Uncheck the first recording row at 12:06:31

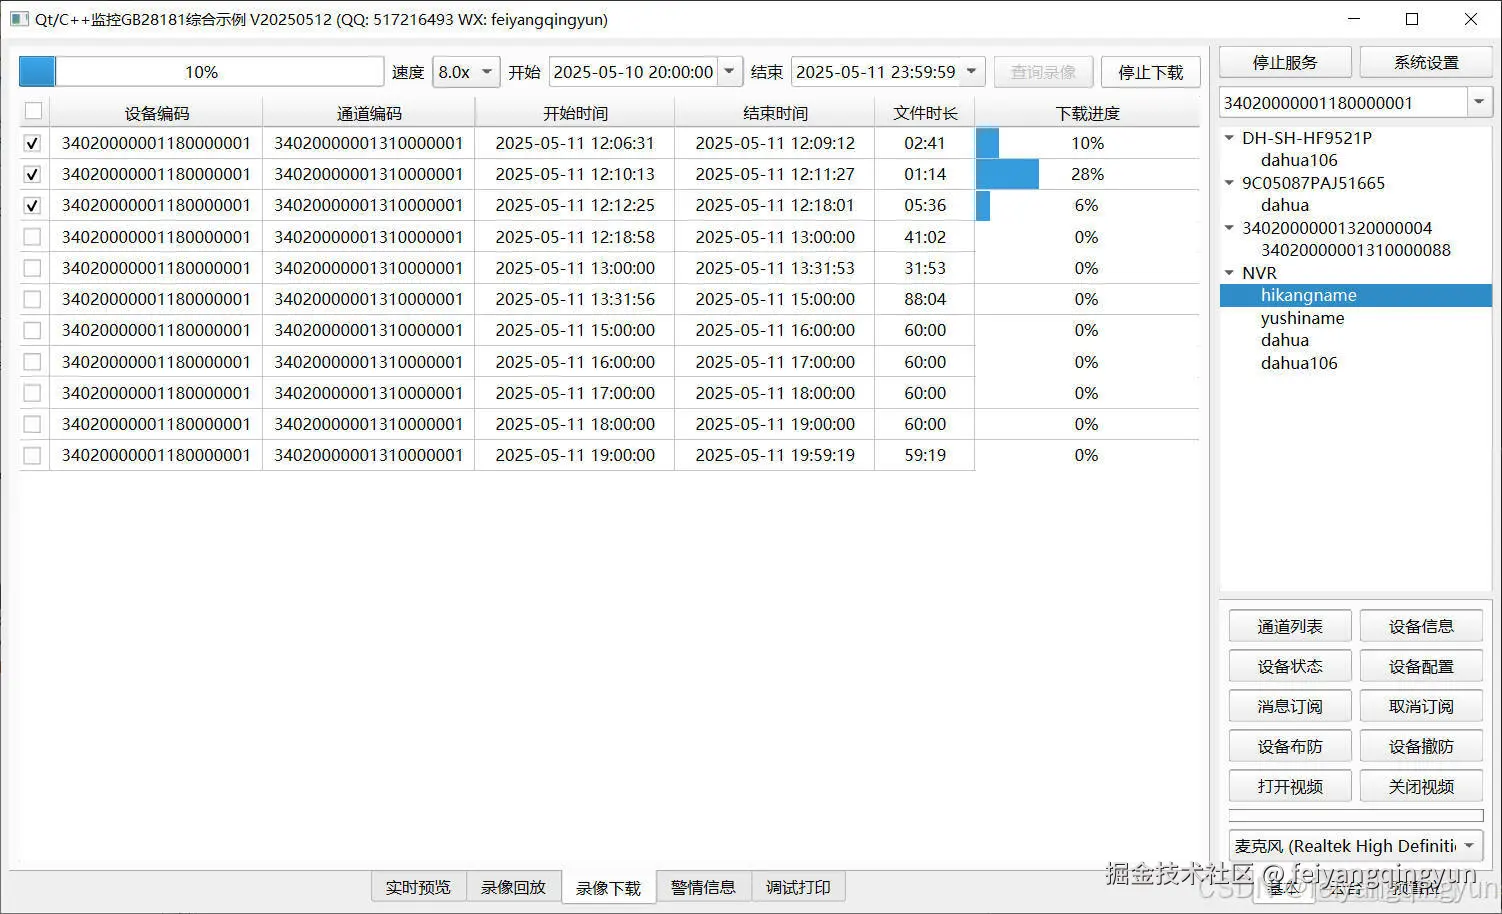31,142
